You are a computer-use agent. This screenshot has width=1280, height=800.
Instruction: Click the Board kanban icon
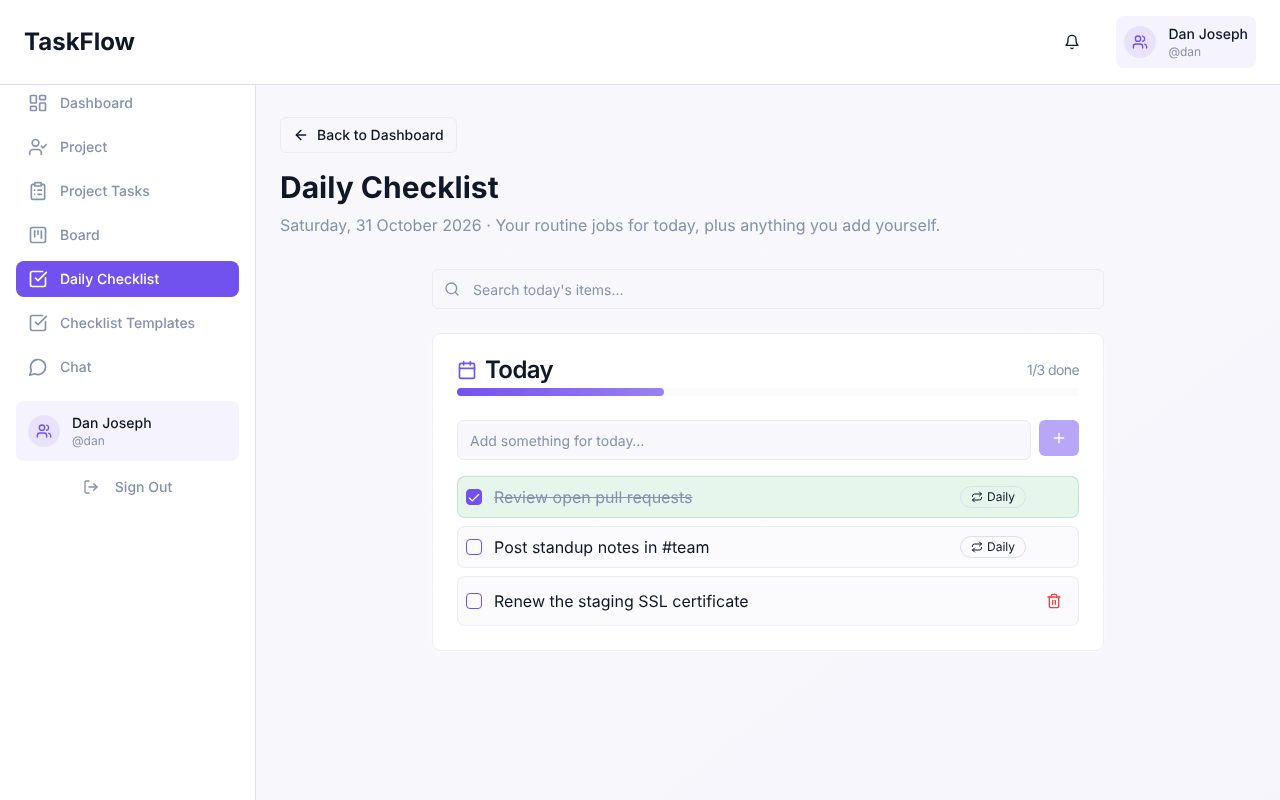pos(38,235)
